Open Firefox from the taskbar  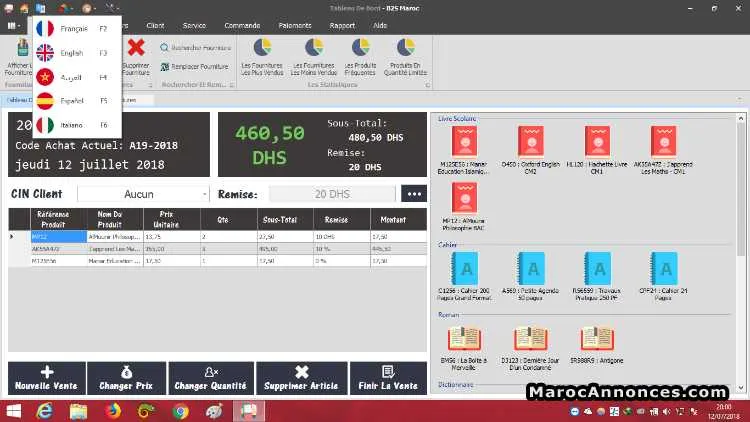(113, 411)
